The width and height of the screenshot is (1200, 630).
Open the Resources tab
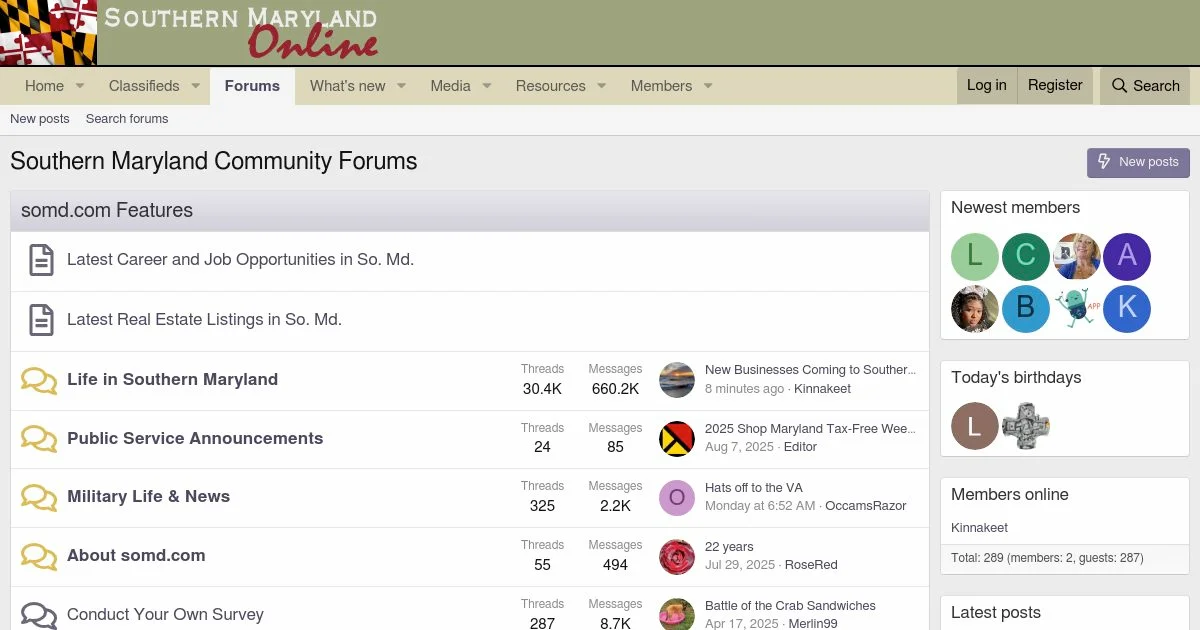pyautogui.click(x=550, y=86)
